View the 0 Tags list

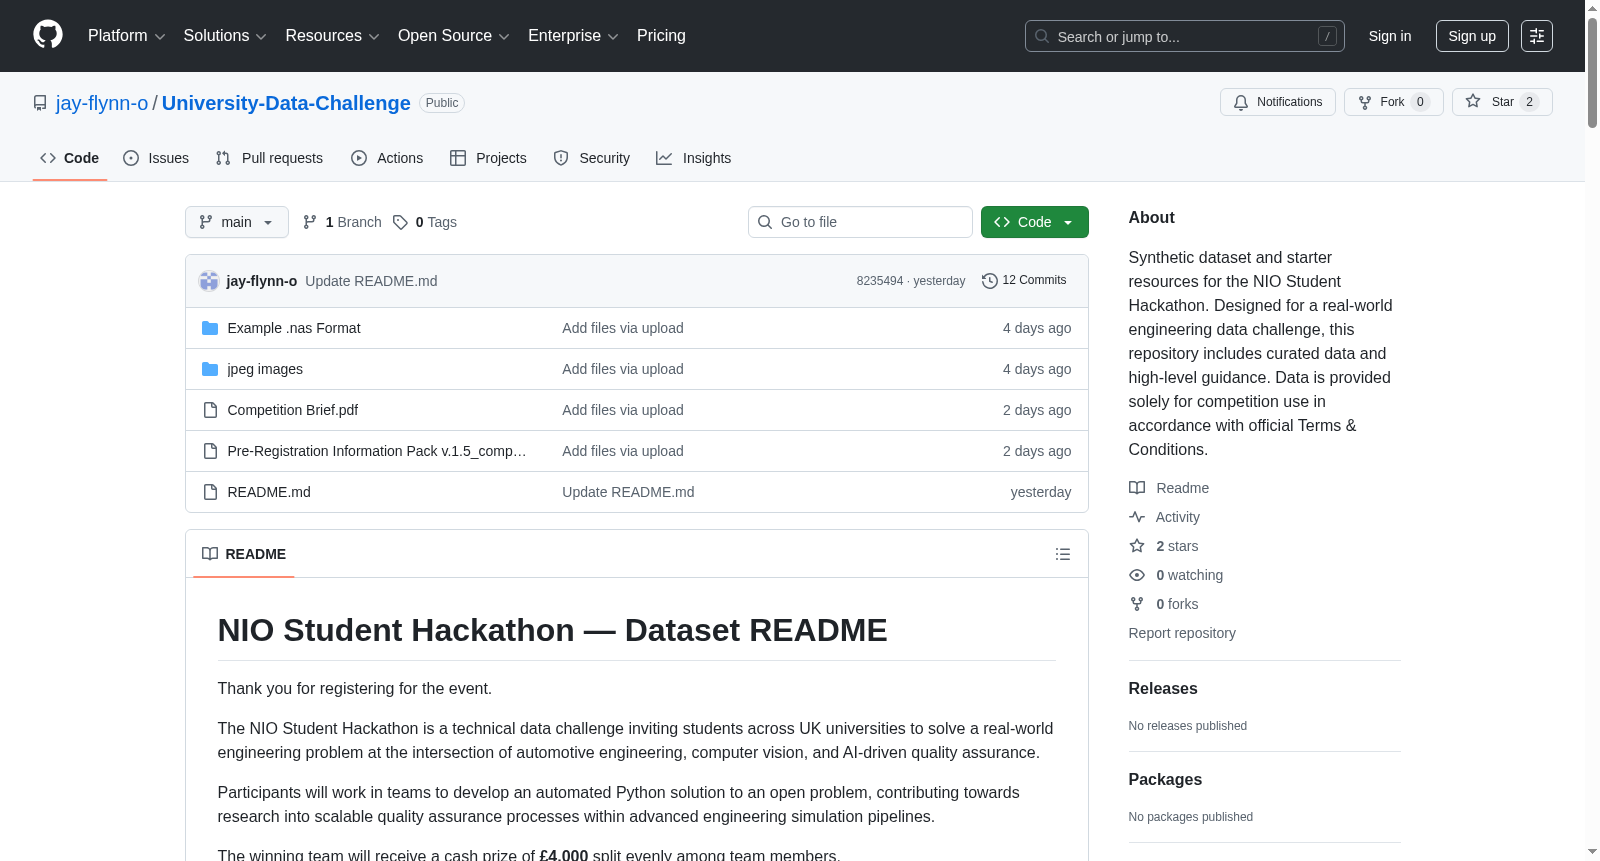pos(425,222)
